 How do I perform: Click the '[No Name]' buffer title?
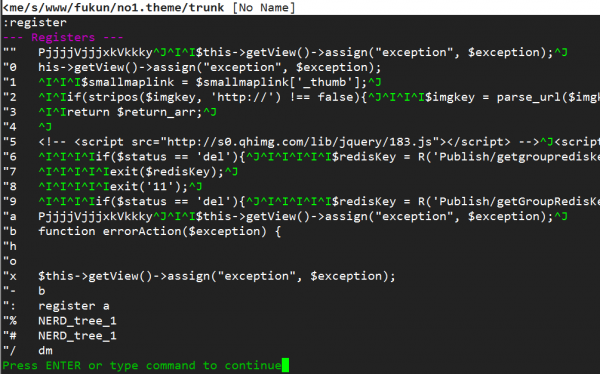(264, 8)
